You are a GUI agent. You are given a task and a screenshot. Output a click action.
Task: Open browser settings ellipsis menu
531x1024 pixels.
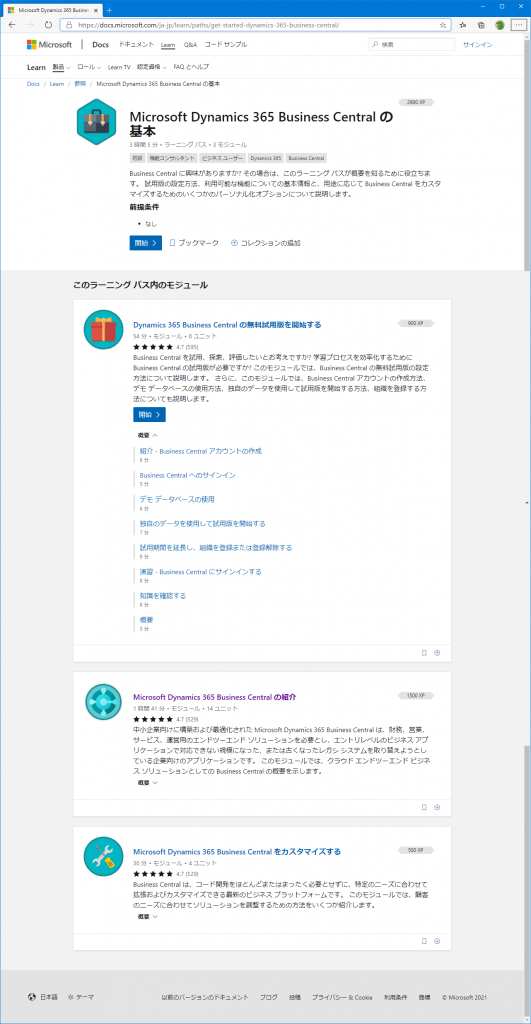click(519, 25)
